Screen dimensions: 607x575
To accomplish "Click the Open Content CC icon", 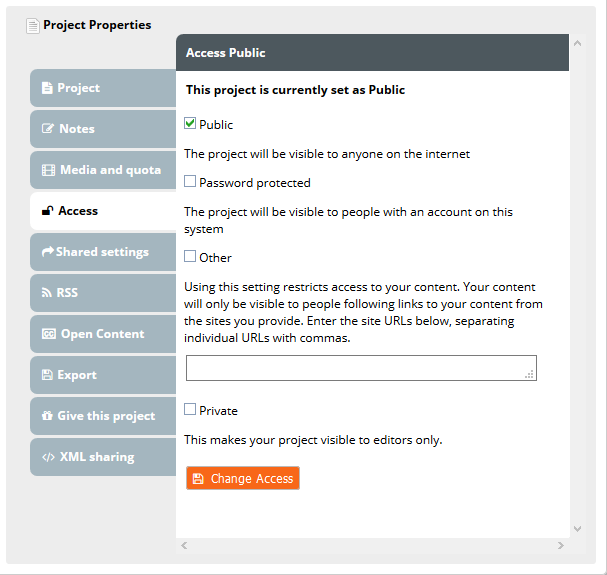I will [x=48, y=334].
